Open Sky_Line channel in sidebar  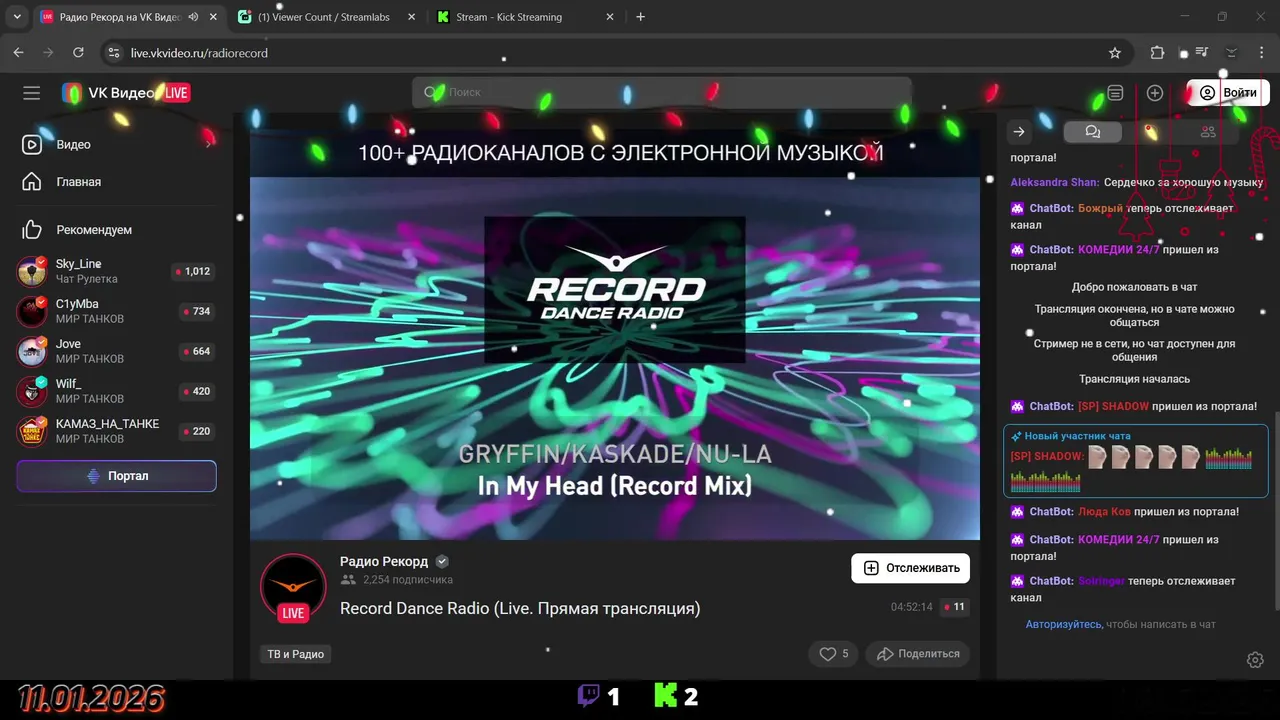[x=116, y=271]
